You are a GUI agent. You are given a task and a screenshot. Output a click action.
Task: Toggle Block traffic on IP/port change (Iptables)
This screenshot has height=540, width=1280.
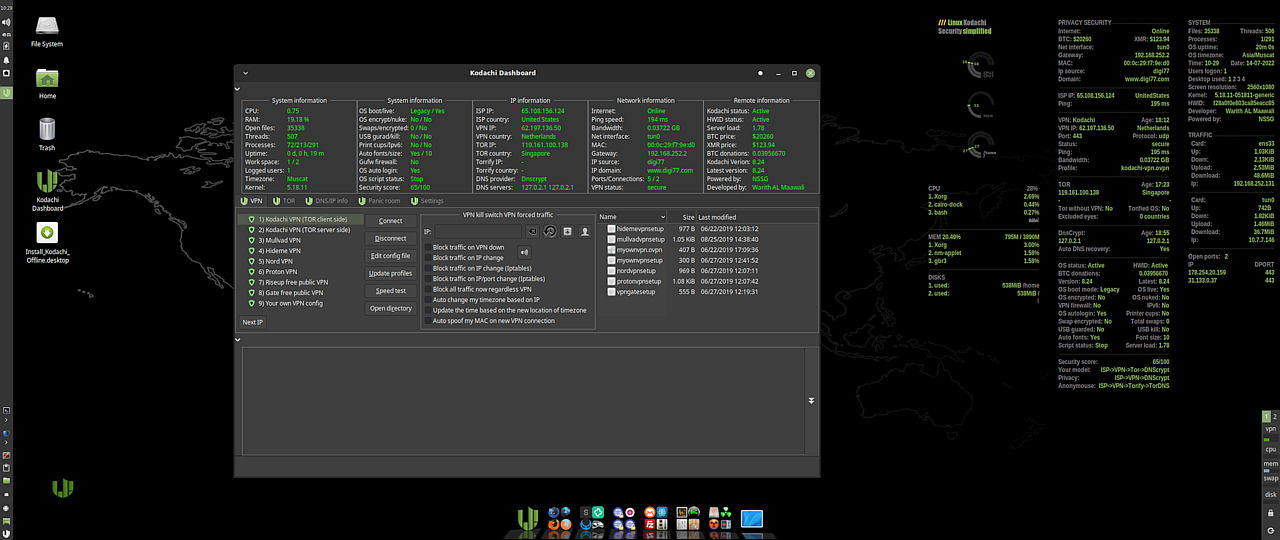[x=428, y=279]
